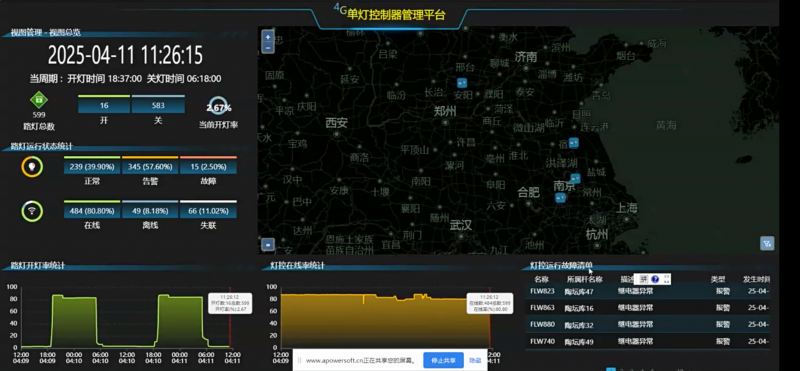
Task: Open the 239 (39.90%) 正常 tile
Action: pos(92,166)
